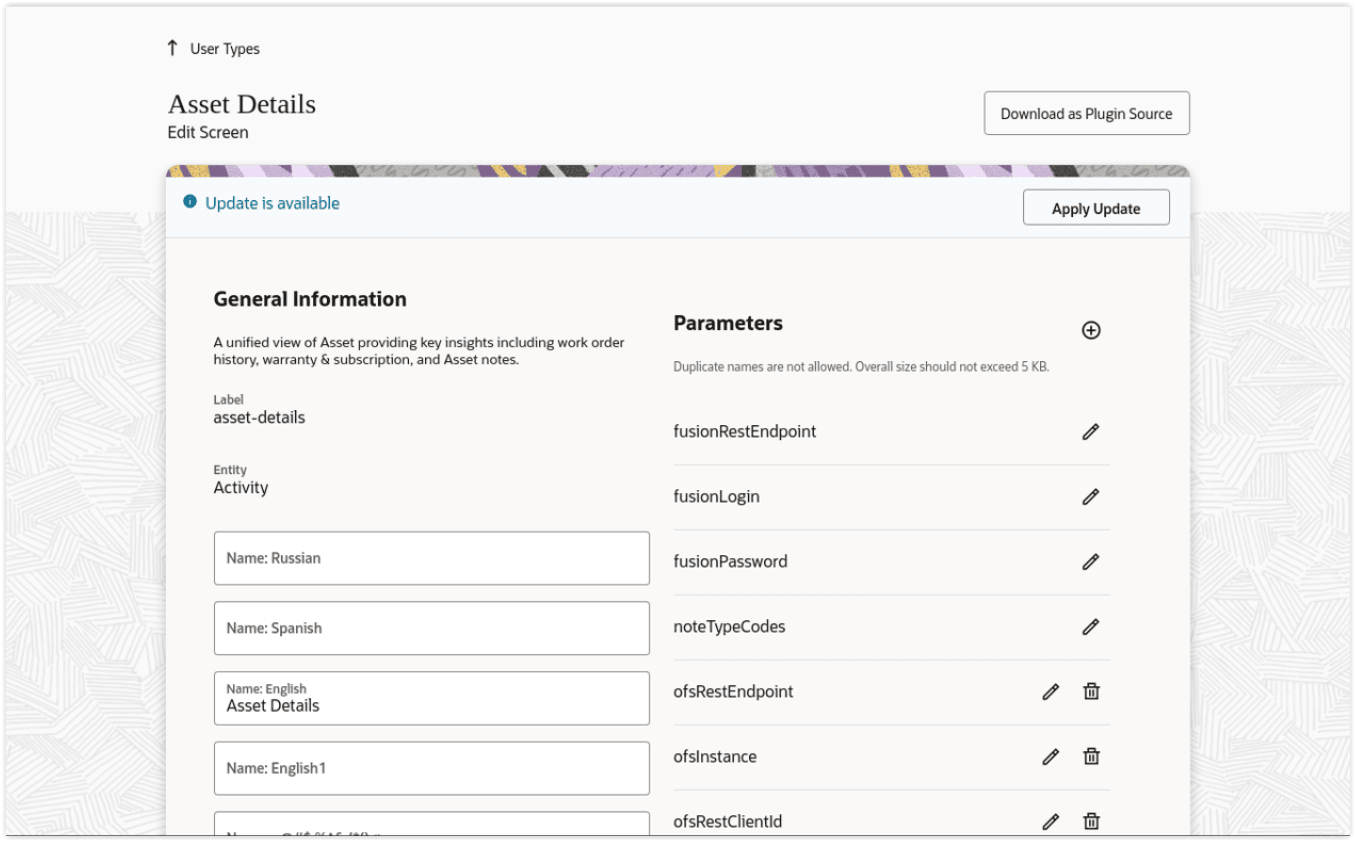Delete the ofsRestClientId parameter
This screenshot has width=1355, height=841.
pos(1092,821)
